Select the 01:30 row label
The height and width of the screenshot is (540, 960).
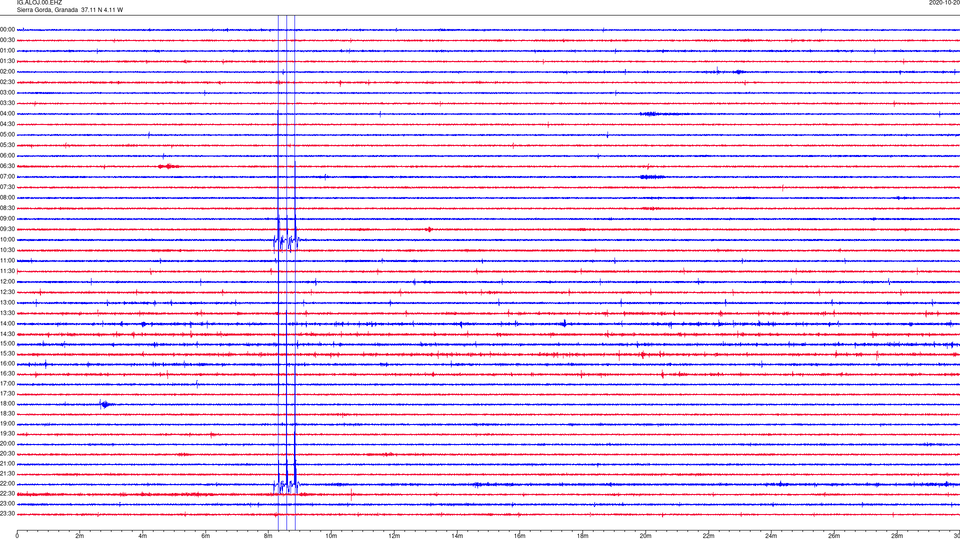[7, 61]
